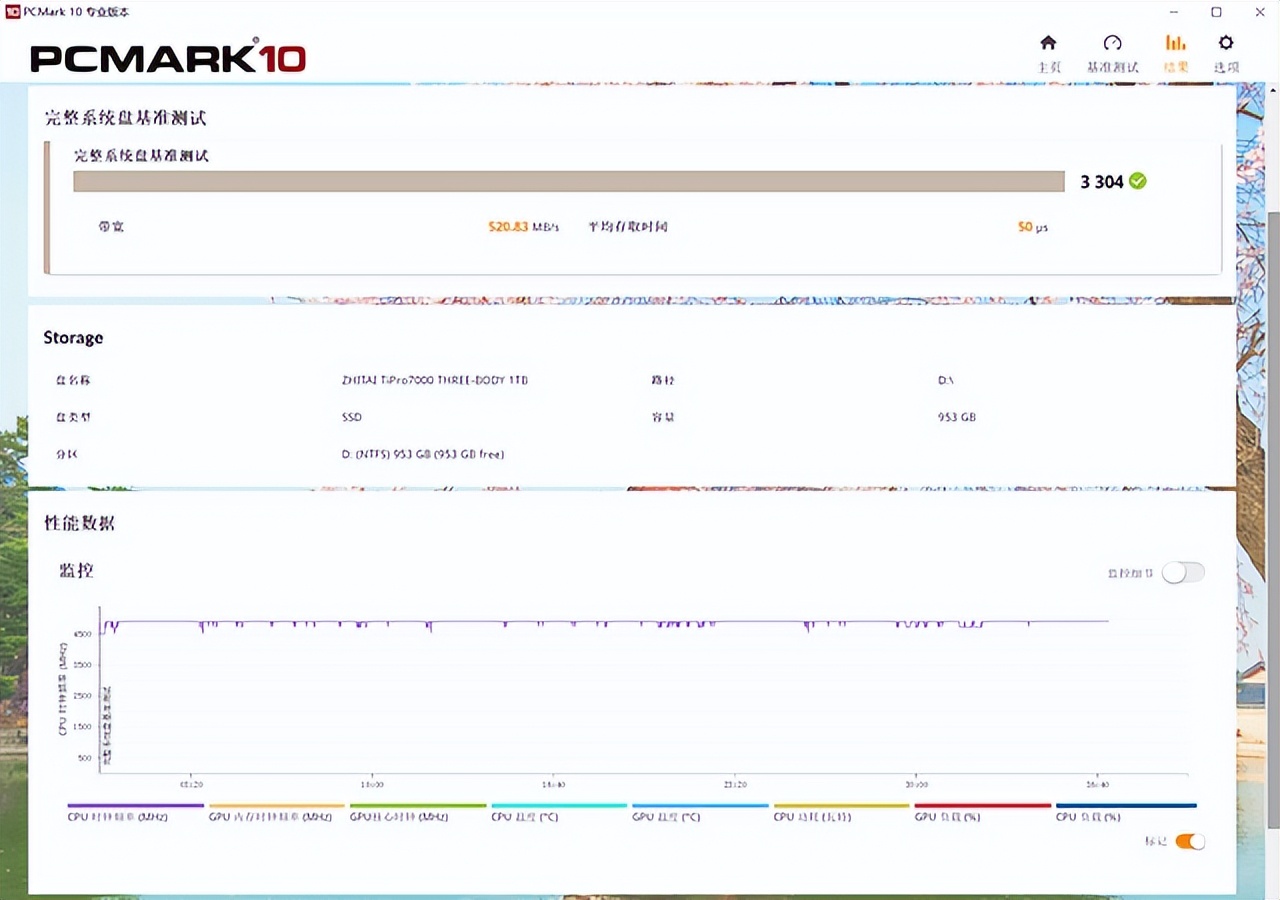1280x900 pixels.
Task: Click the 520.83 MB/s bandwidth value
Action: click(x=522, y=227)
